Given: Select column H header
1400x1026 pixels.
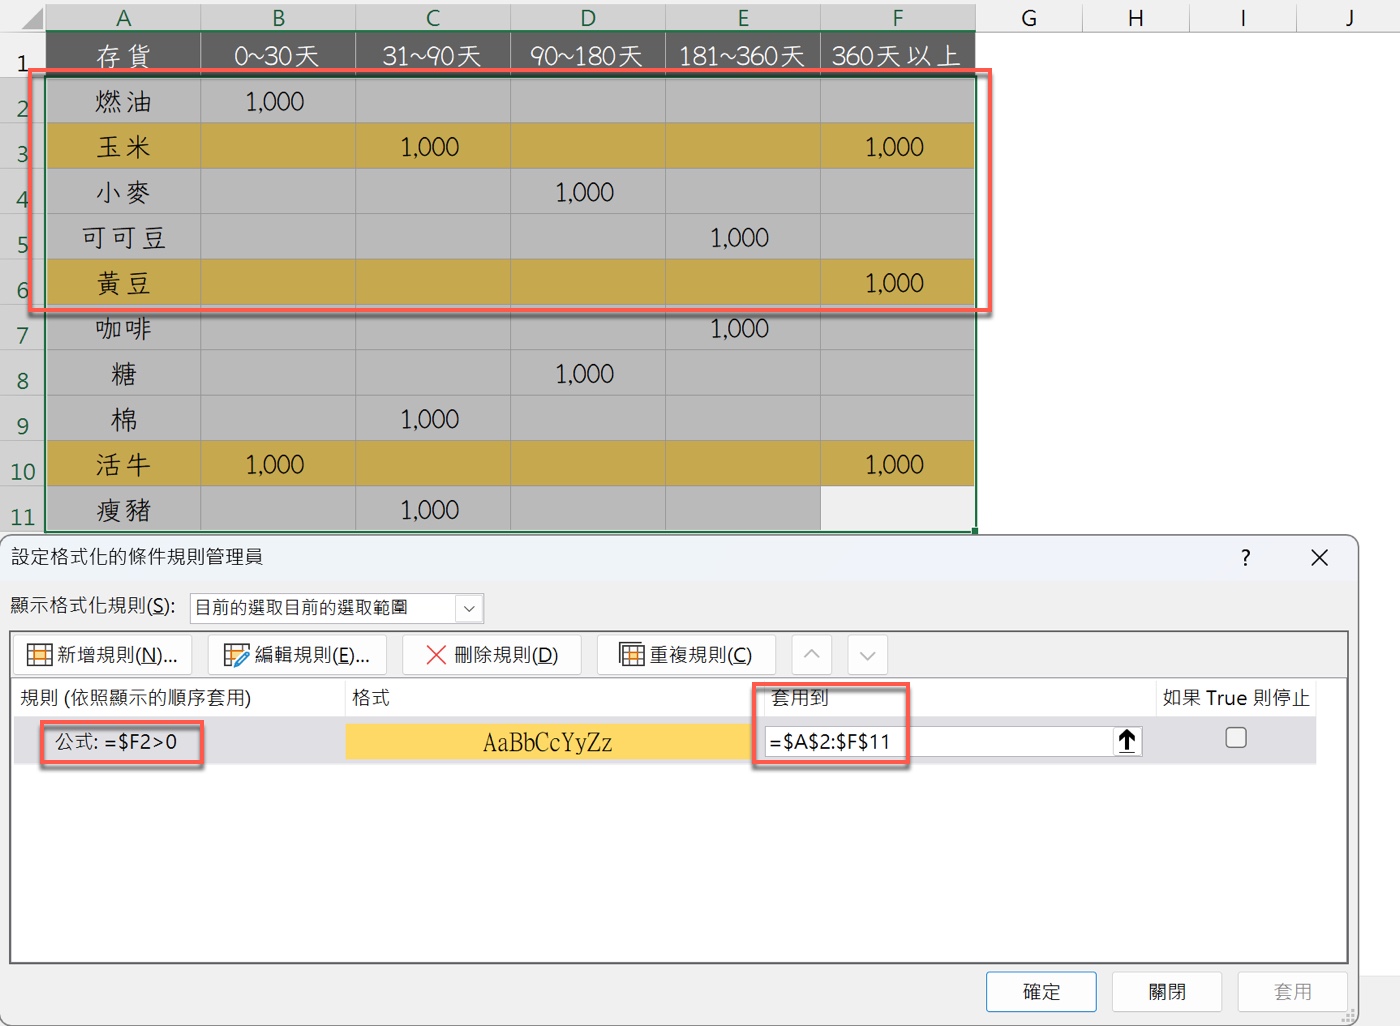Looking at the screenshot, I should pyautogui.click(x=1136, y=17).
